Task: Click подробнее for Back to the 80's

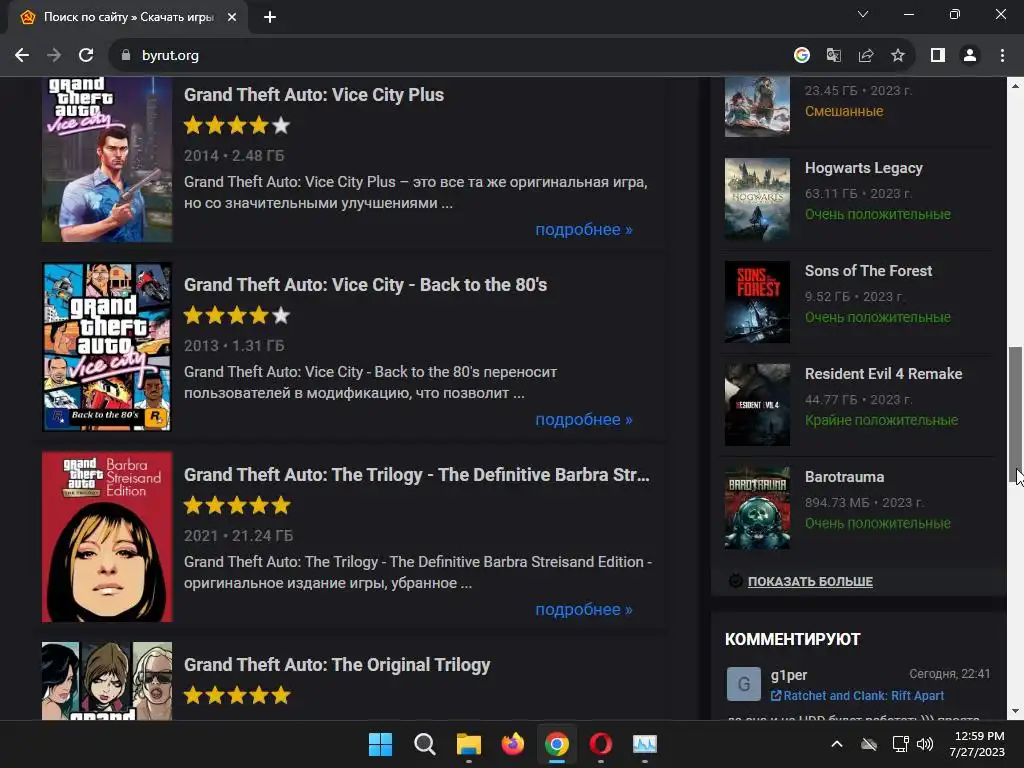Action: click(584, 420)
